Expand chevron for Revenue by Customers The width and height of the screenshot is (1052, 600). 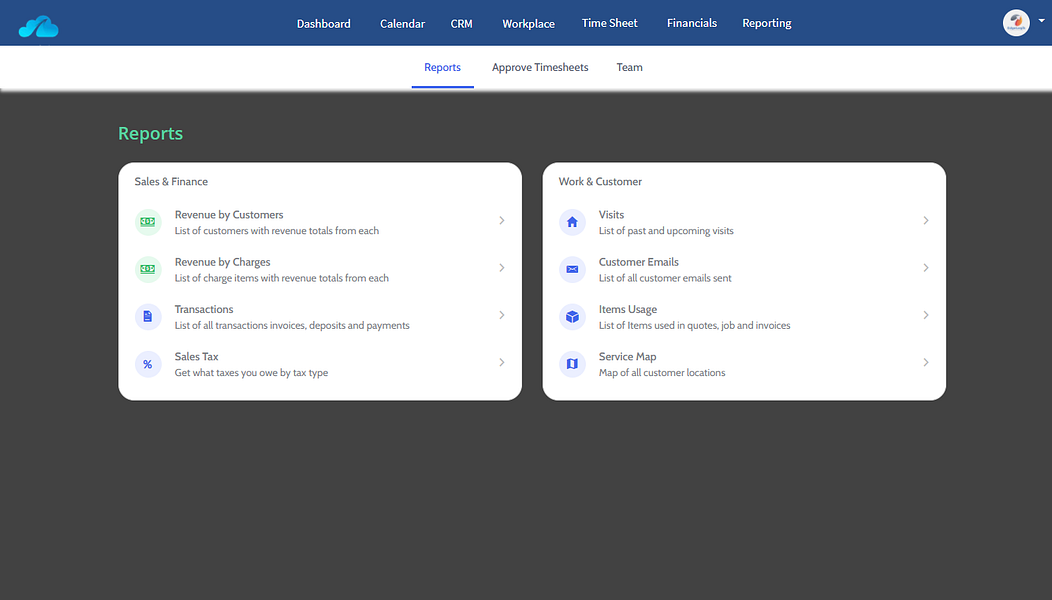pos(501,221)
